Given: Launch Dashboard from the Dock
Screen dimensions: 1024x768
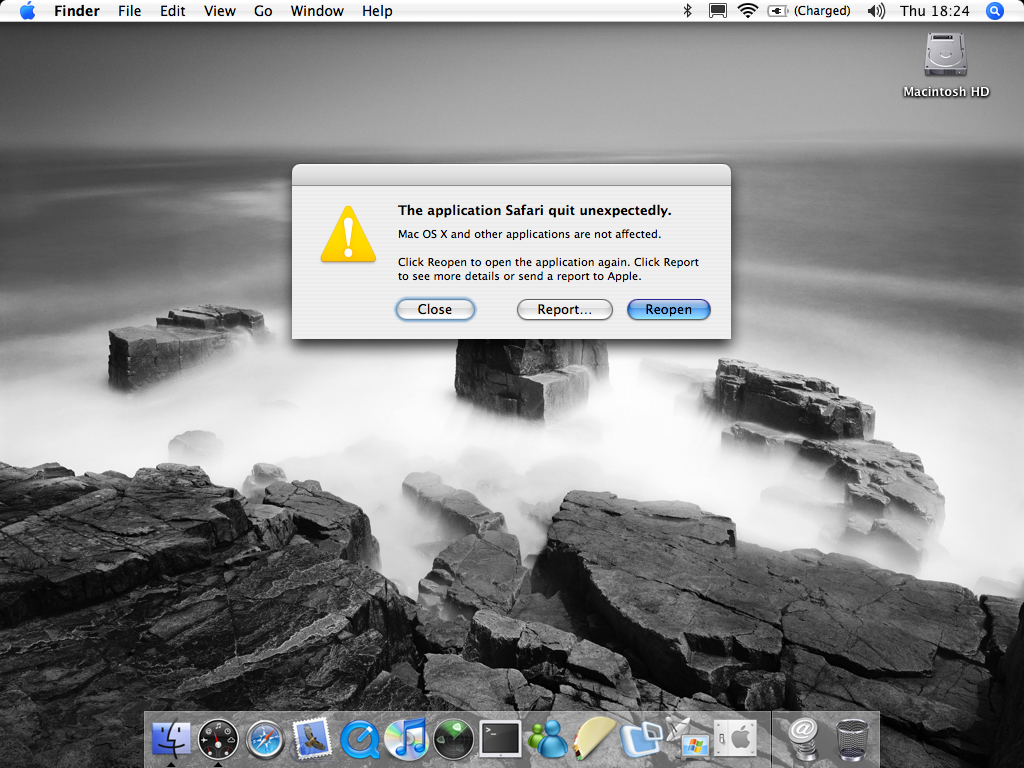Looking at the screenshot, I should pos(217,739).
